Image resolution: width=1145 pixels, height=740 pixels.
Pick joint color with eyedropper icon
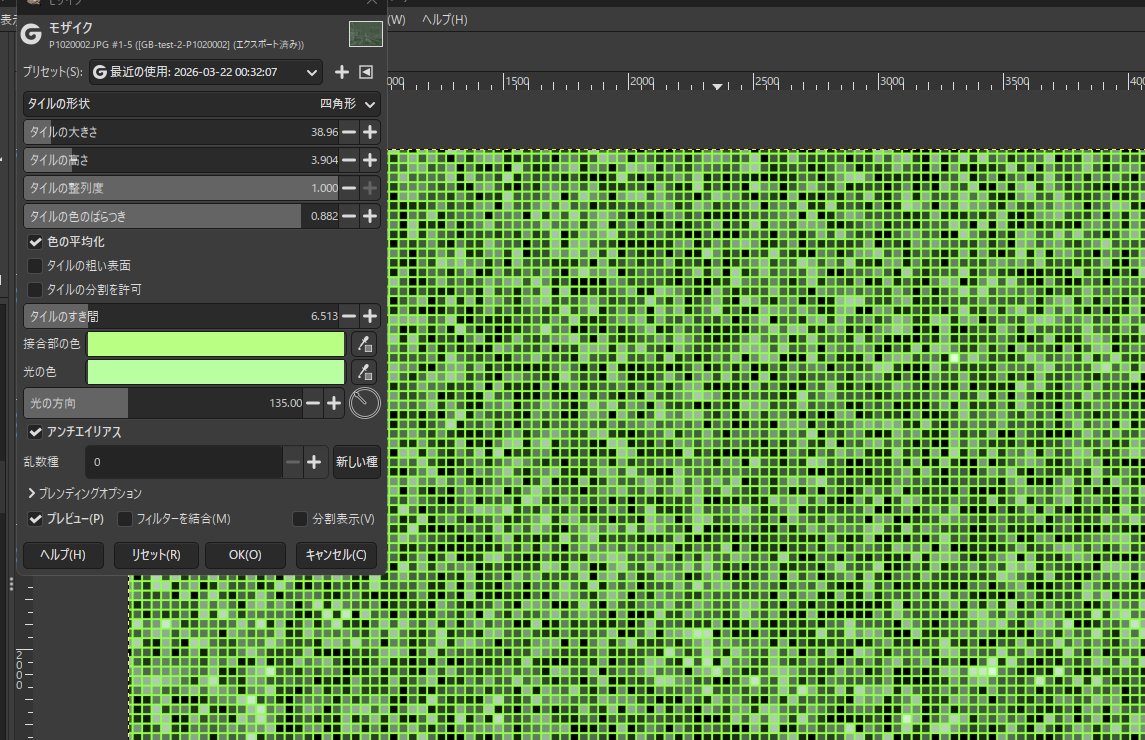(364, 344)
